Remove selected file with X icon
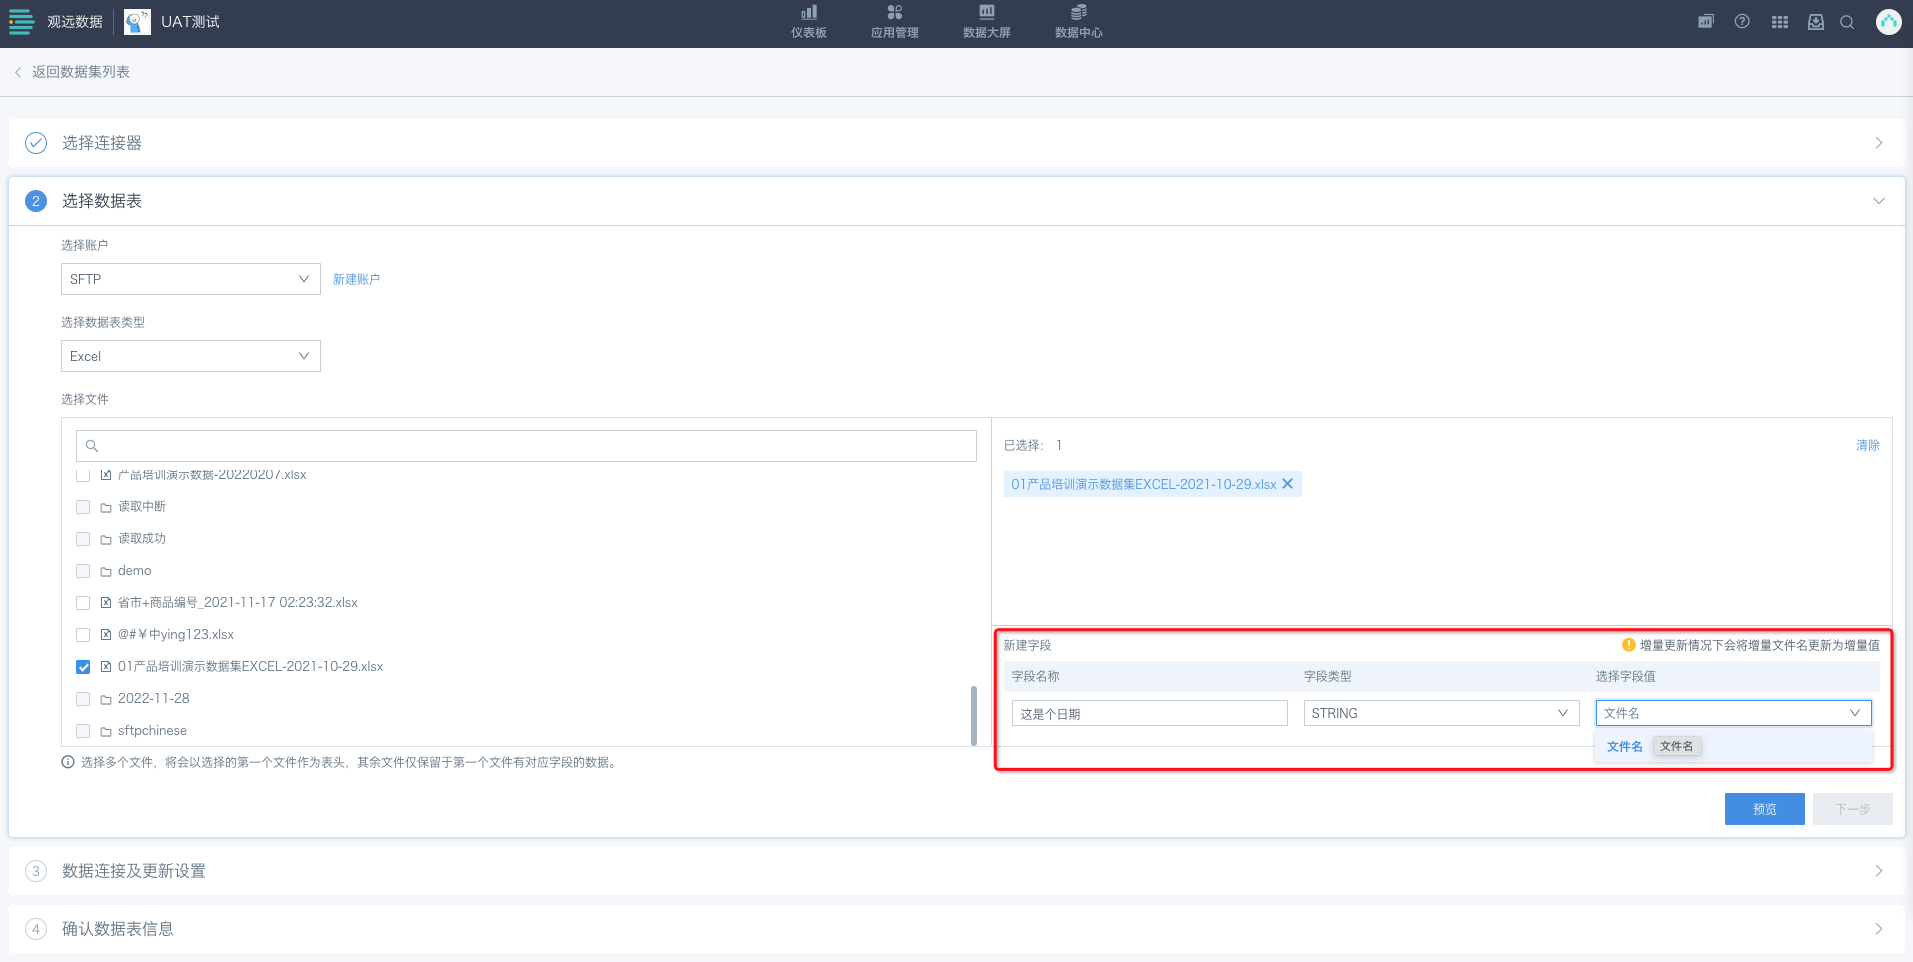 point(1288,484)
